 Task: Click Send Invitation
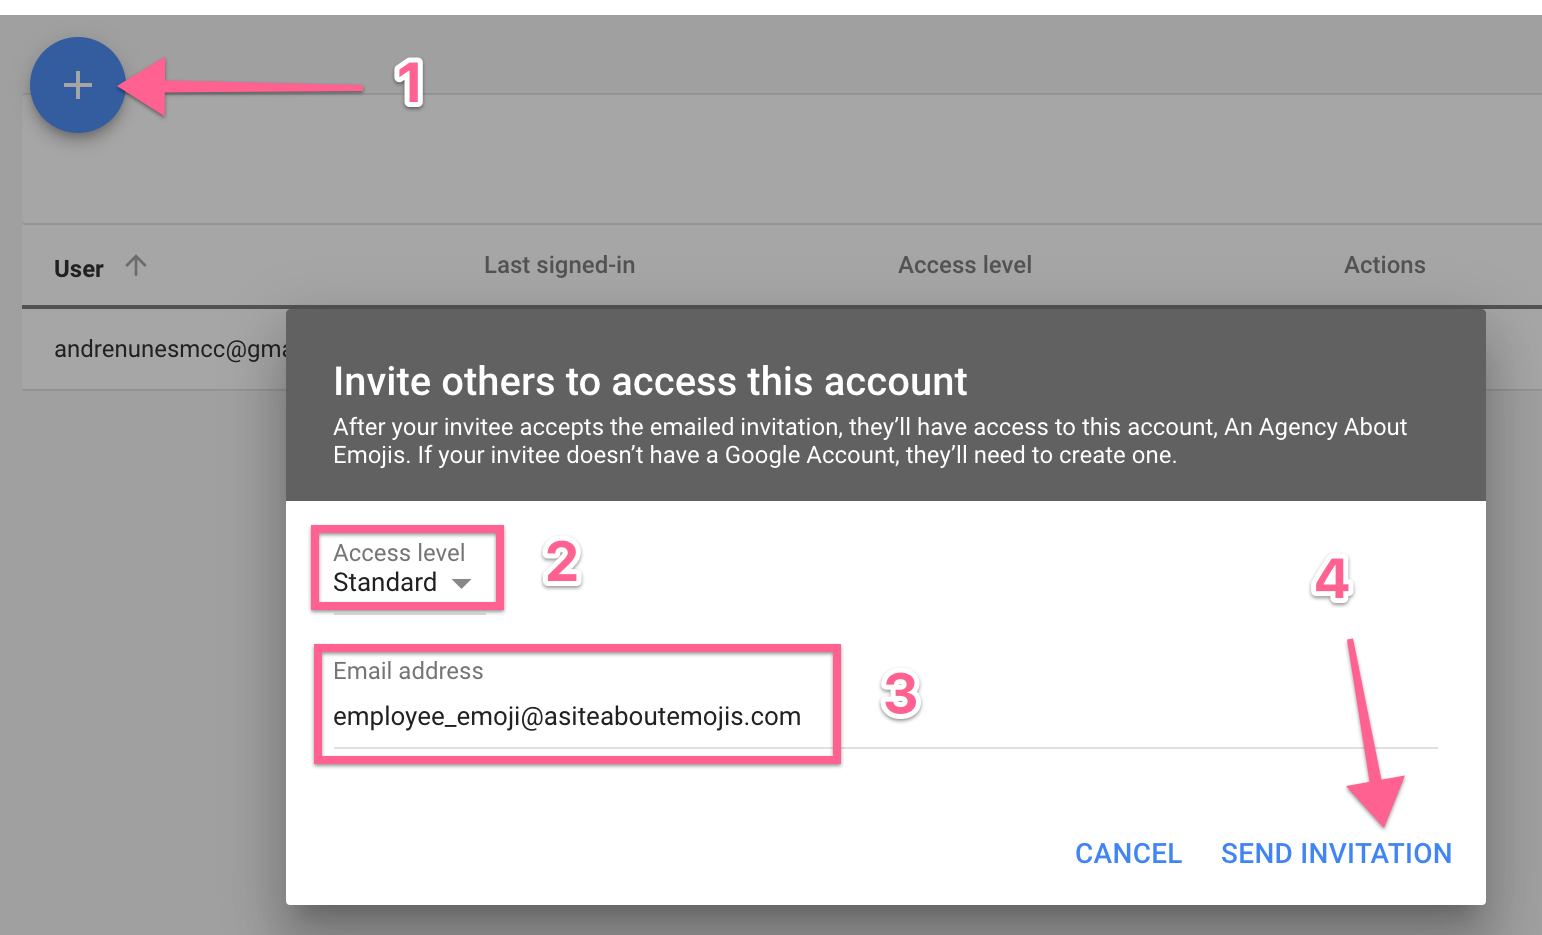pyautogui.click(x=1336, y=853)
